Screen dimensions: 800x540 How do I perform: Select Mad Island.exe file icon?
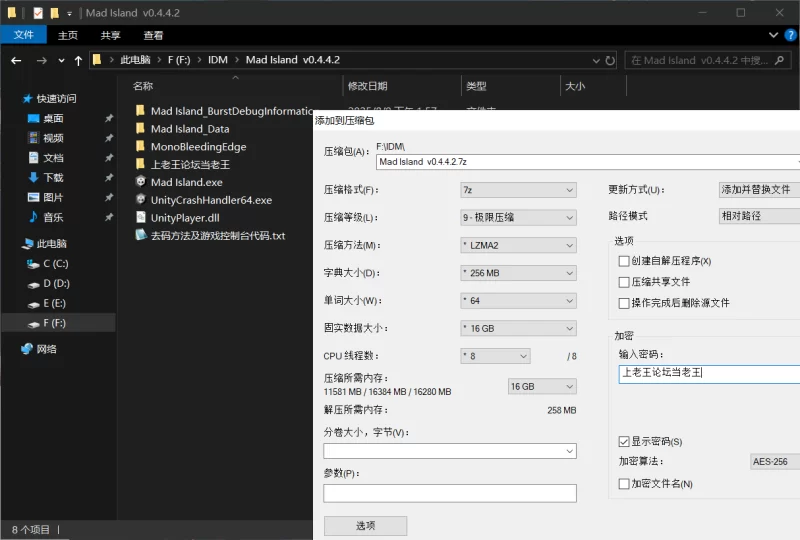coord(141,182)
